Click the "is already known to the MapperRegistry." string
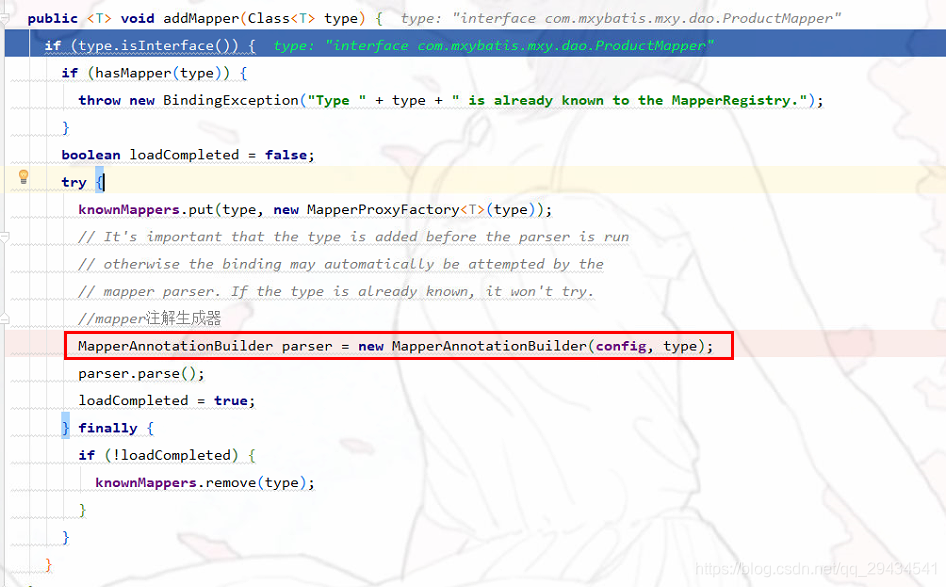Viewport: 946px width, 587px height. tap(630, 100)
